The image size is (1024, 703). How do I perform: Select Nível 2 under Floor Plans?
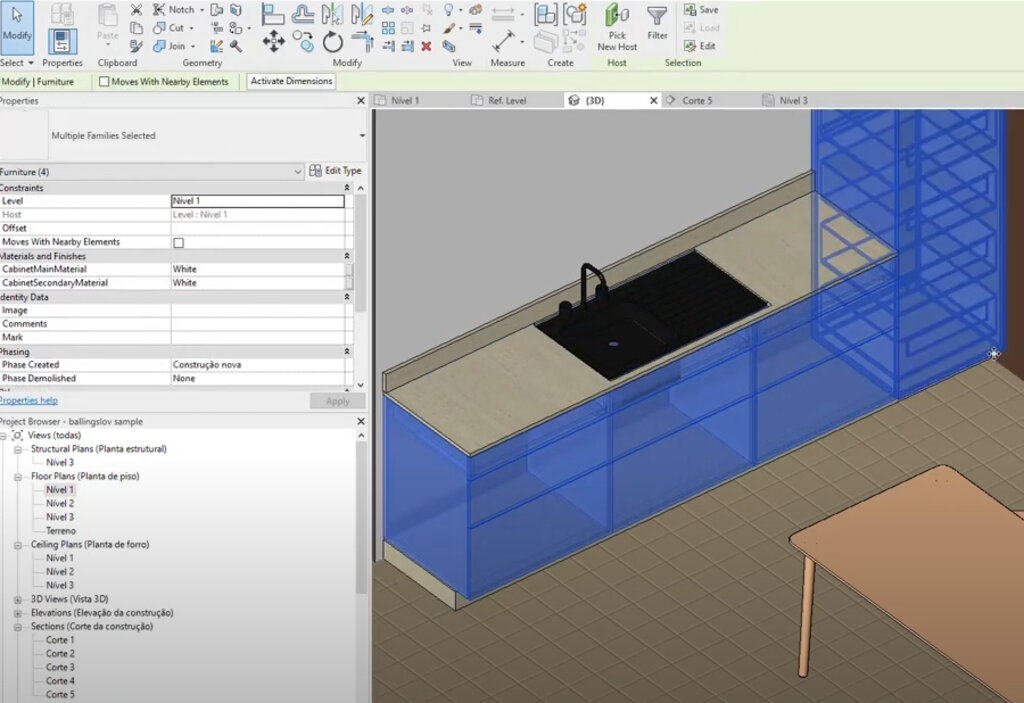tap(60, 504)
